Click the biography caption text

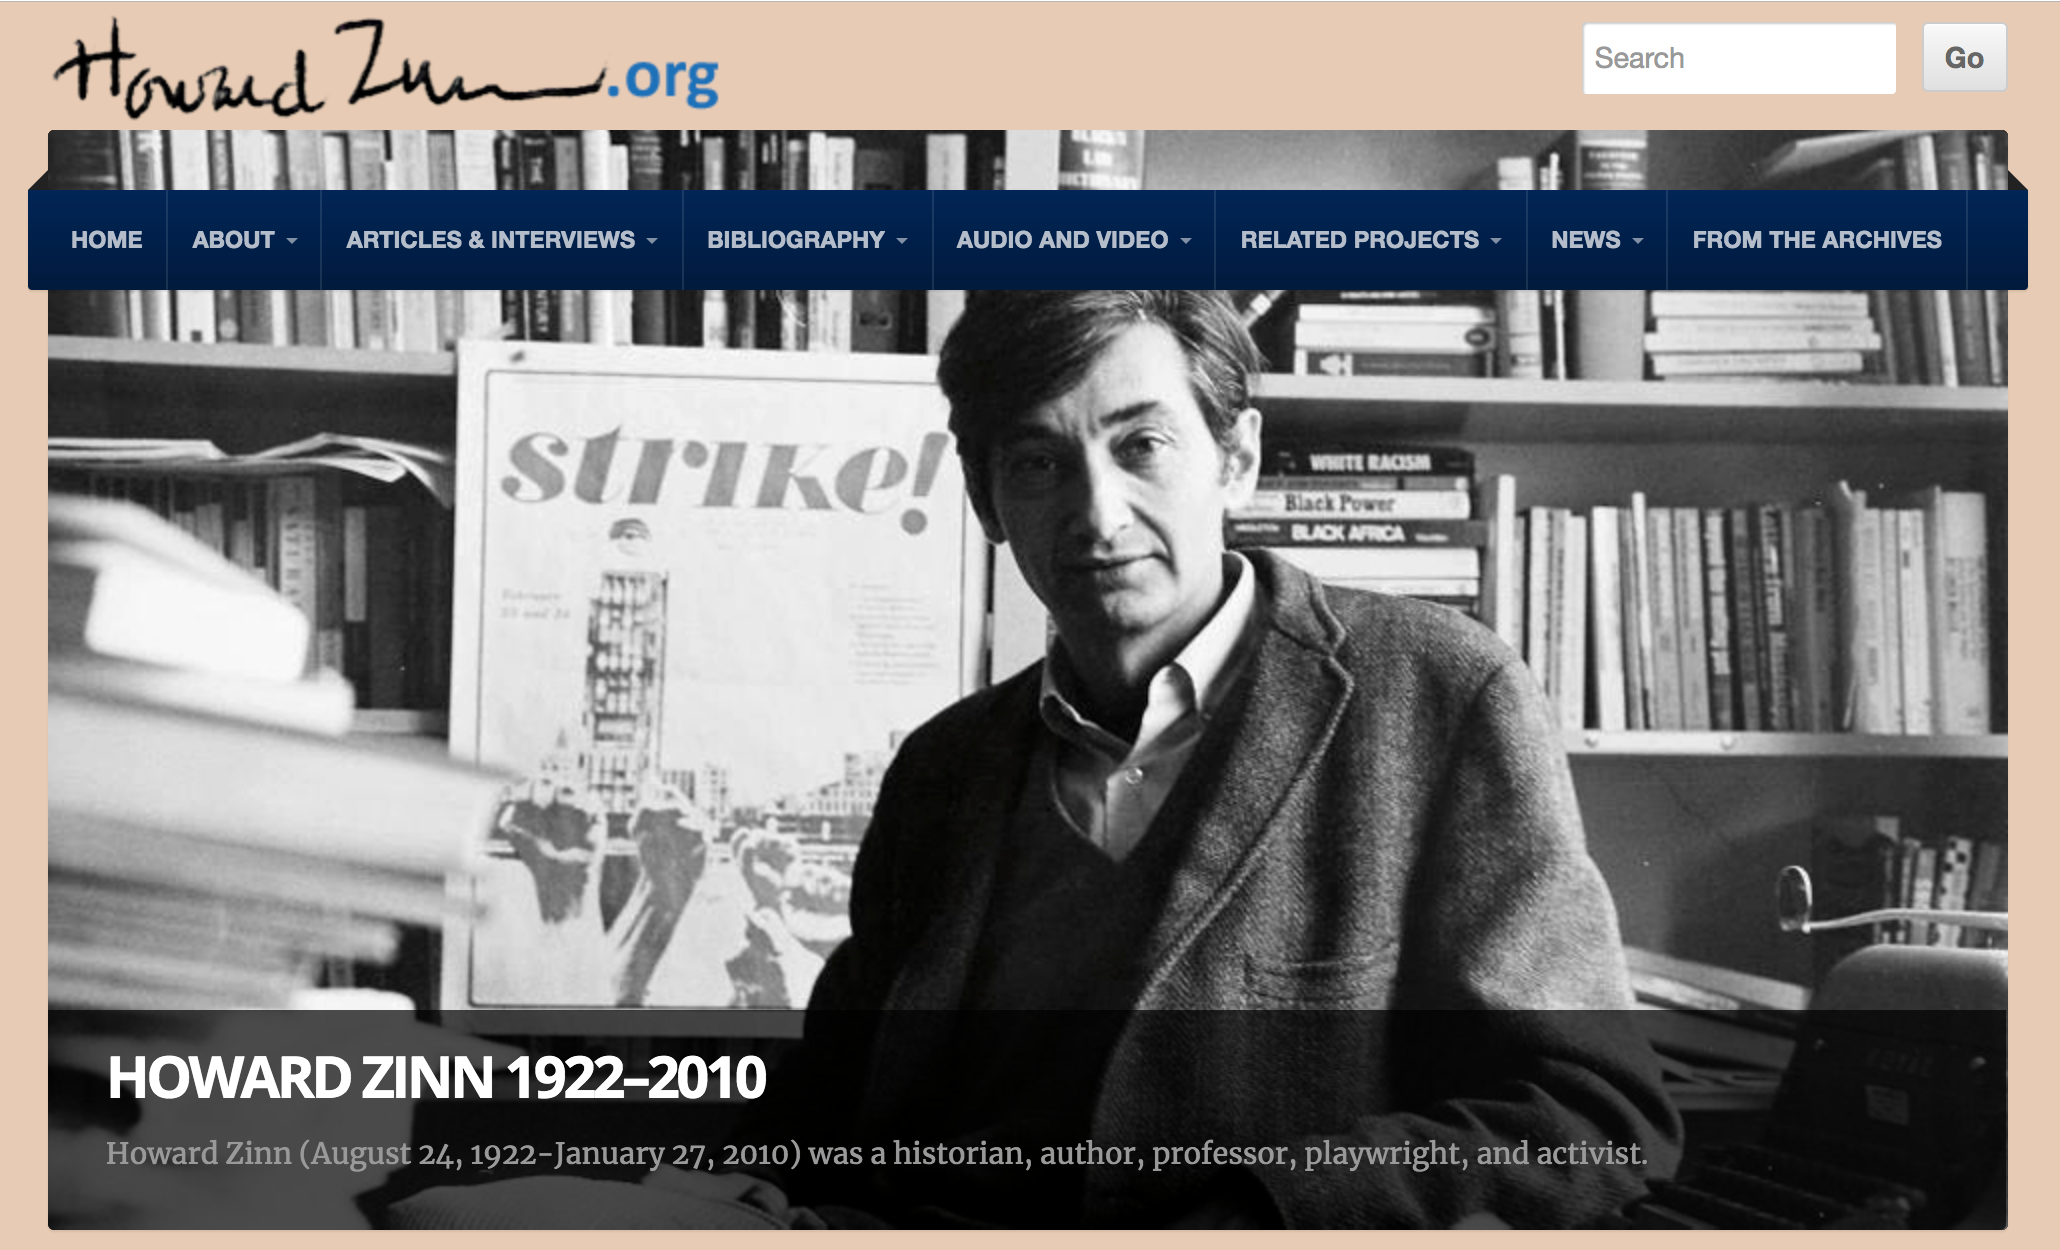click(x=876, y=1154)
